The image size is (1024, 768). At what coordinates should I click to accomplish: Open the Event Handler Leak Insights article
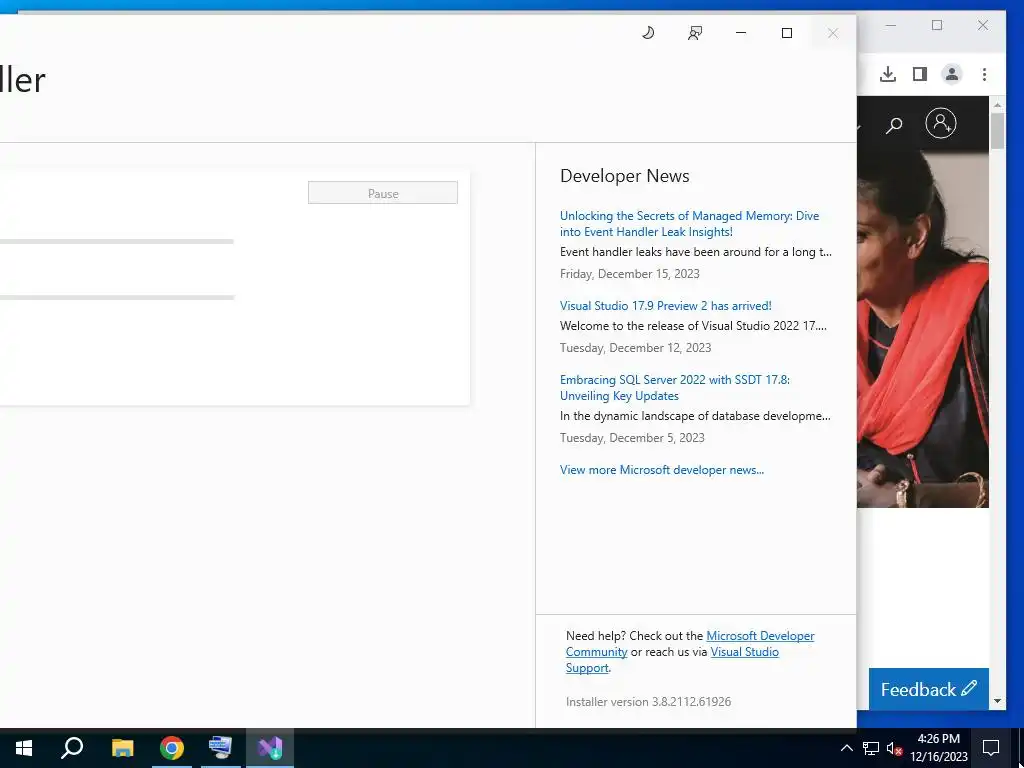point(689,223)
